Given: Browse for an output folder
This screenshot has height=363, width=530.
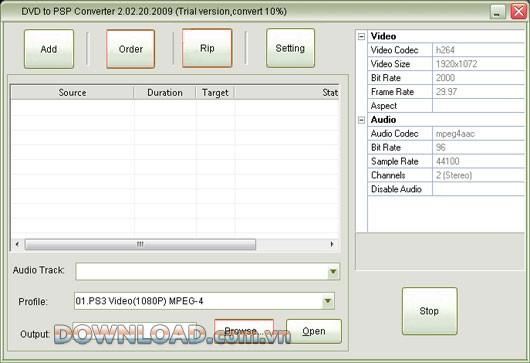Looking at the screenshot, I should coord(244,331).
